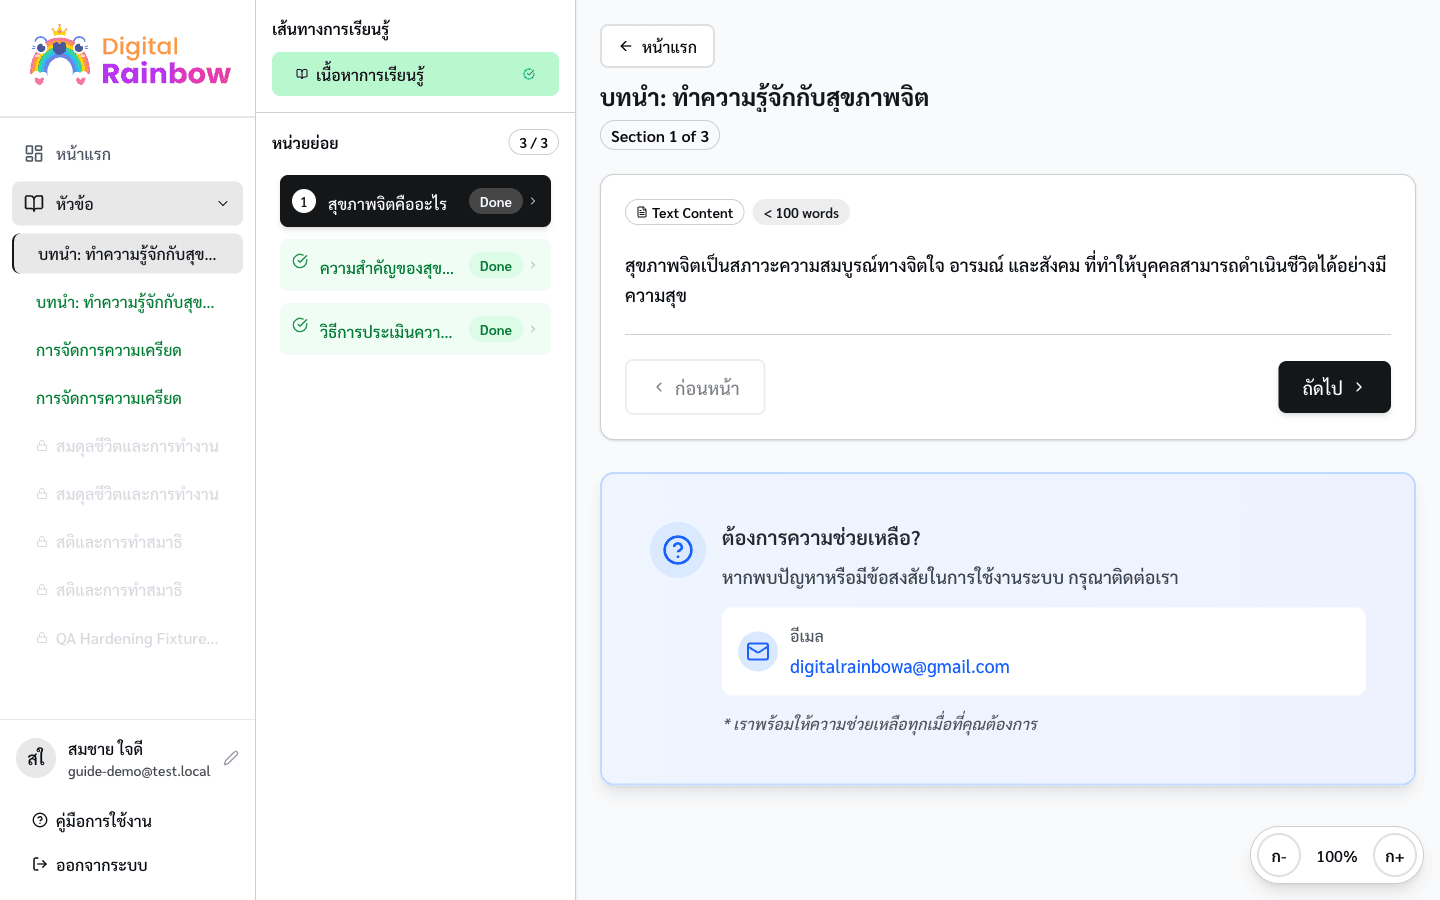Open the ความสำคัญของสุข... subunit

point(415,265)
